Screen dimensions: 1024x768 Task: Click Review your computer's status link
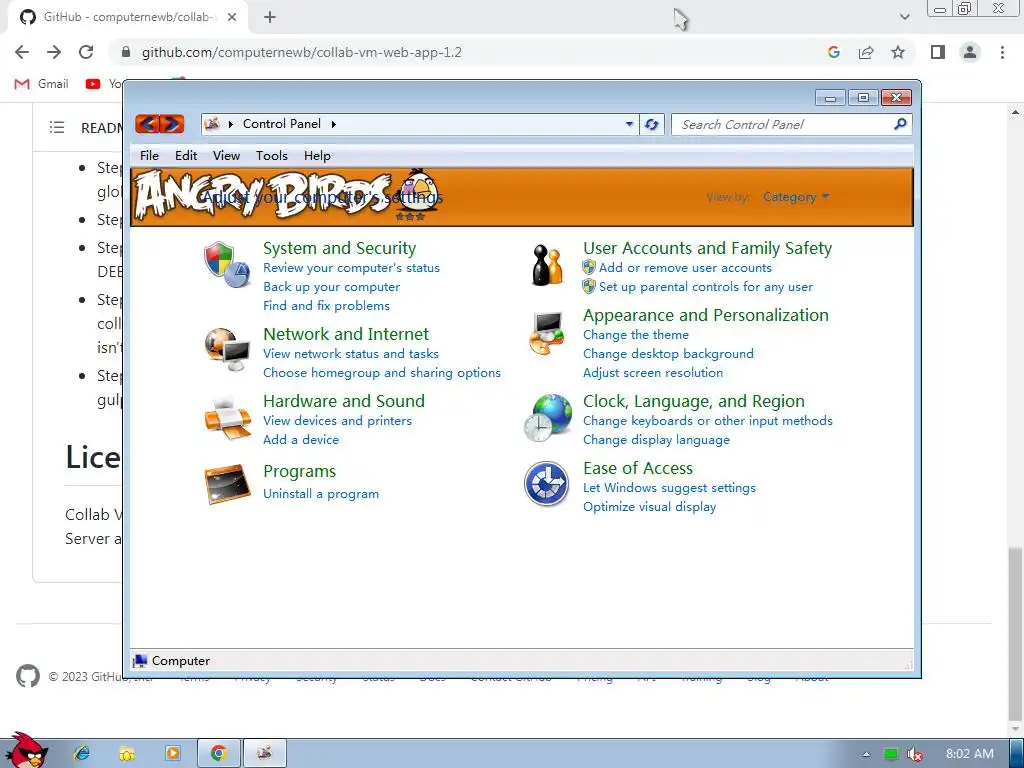[x=351, y=268]
